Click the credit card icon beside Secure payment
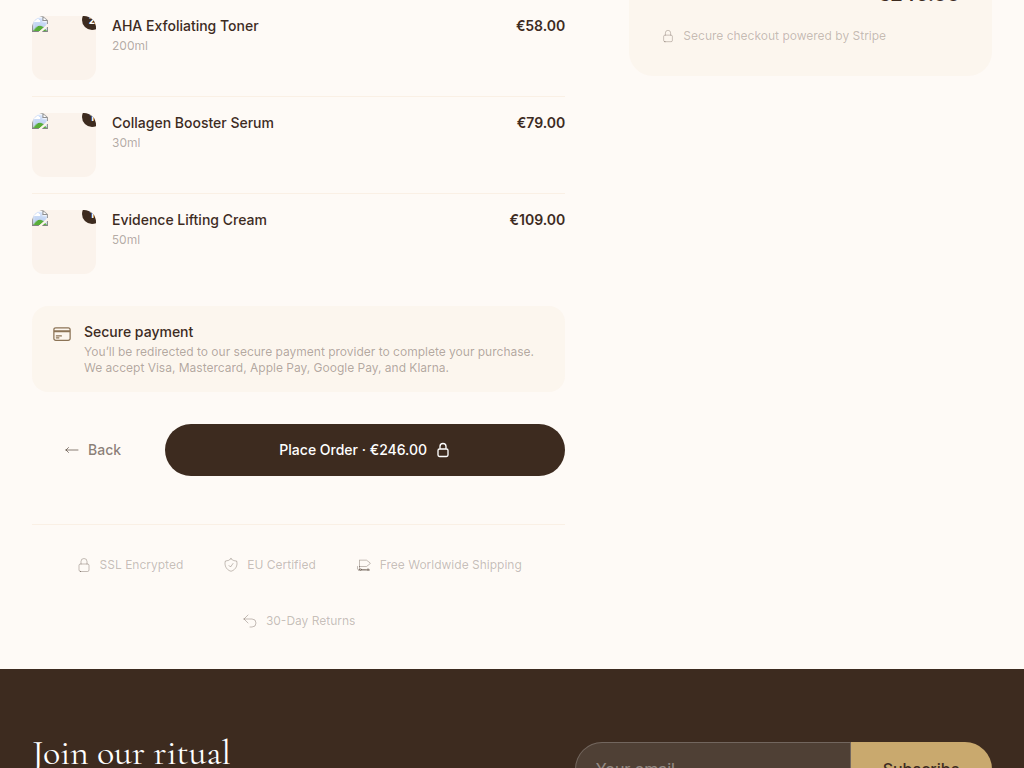Screen dimensions: 1024x768 point(62,334)
